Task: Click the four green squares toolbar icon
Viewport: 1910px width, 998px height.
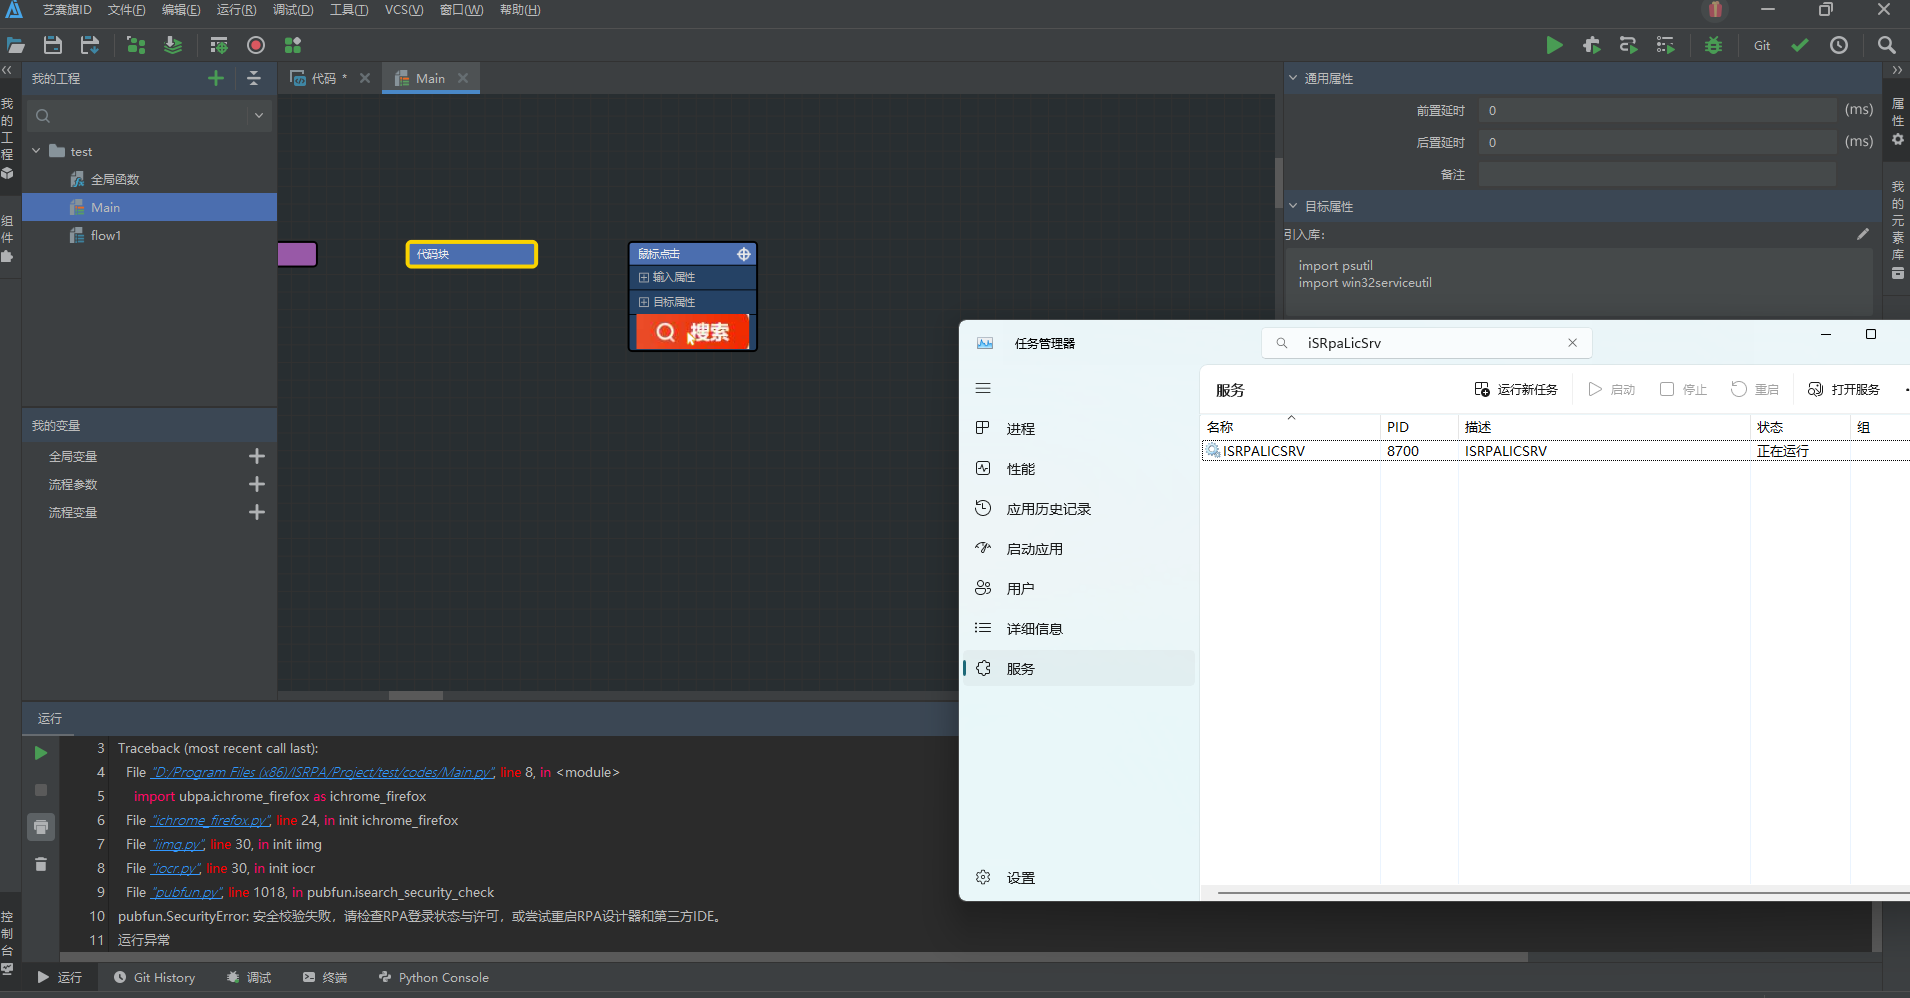Action: tap(293, 45)
